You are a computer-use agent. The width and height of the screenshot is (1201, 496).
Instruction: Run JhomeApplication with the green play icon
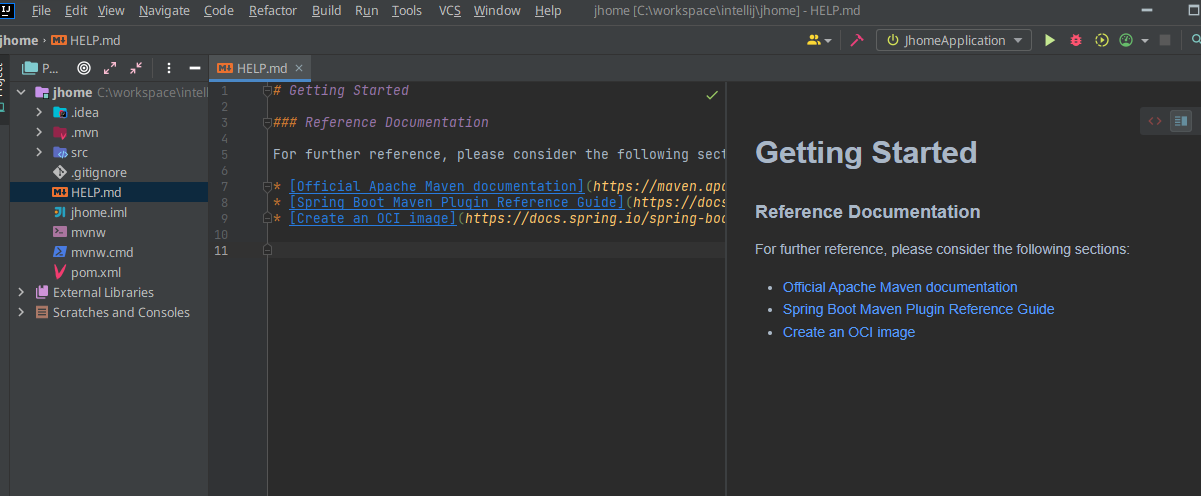(x=1049, y=40)
